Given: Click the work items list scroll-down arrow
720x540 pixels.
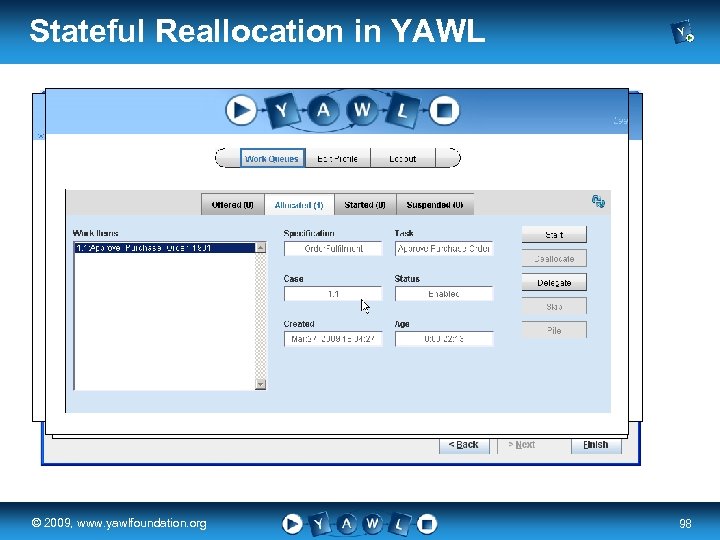Looking at the screenshot, I should pos(260,384).
